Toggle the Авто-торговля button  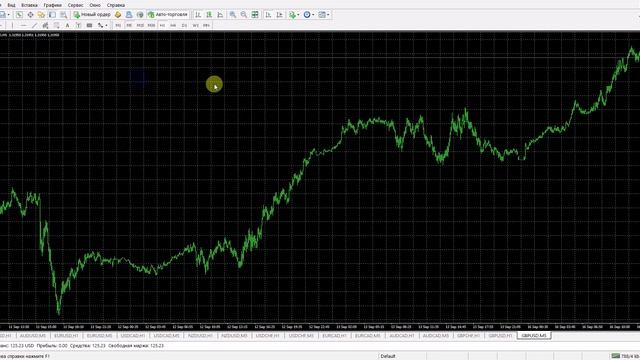168,15
